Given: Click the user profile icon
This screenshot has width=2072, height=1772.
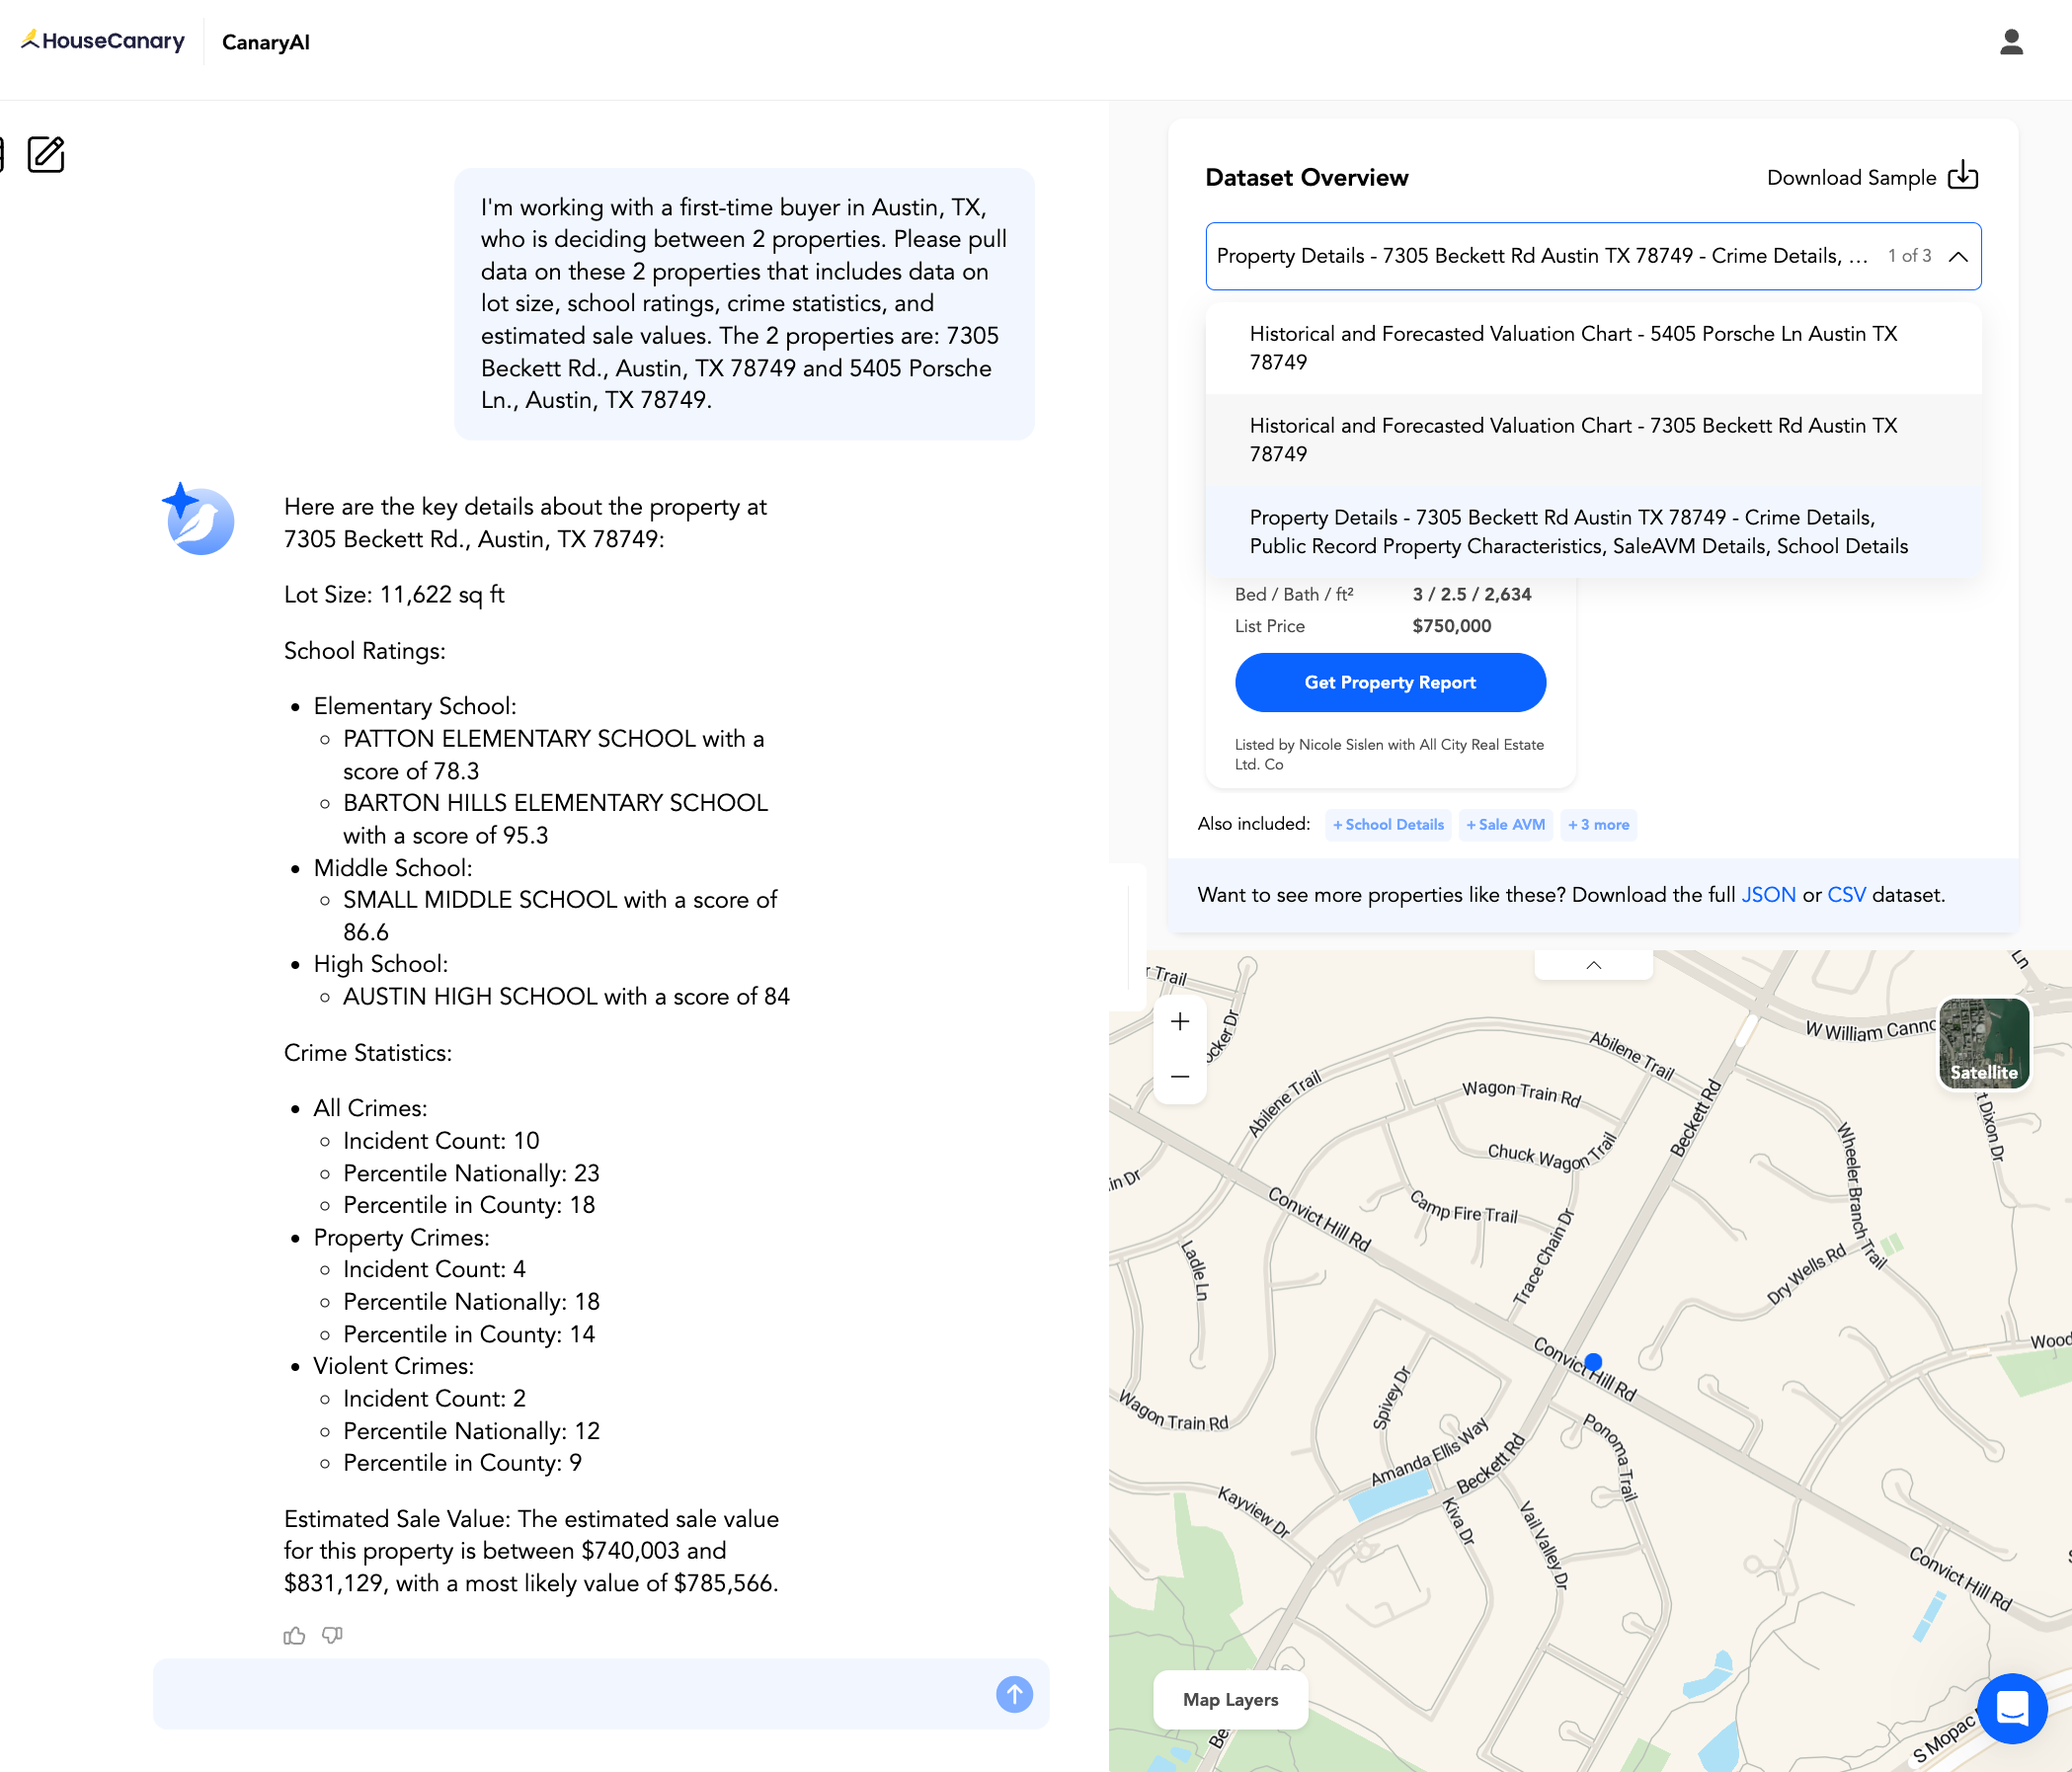Looking at the screenshot, I should click(2011, 41).
